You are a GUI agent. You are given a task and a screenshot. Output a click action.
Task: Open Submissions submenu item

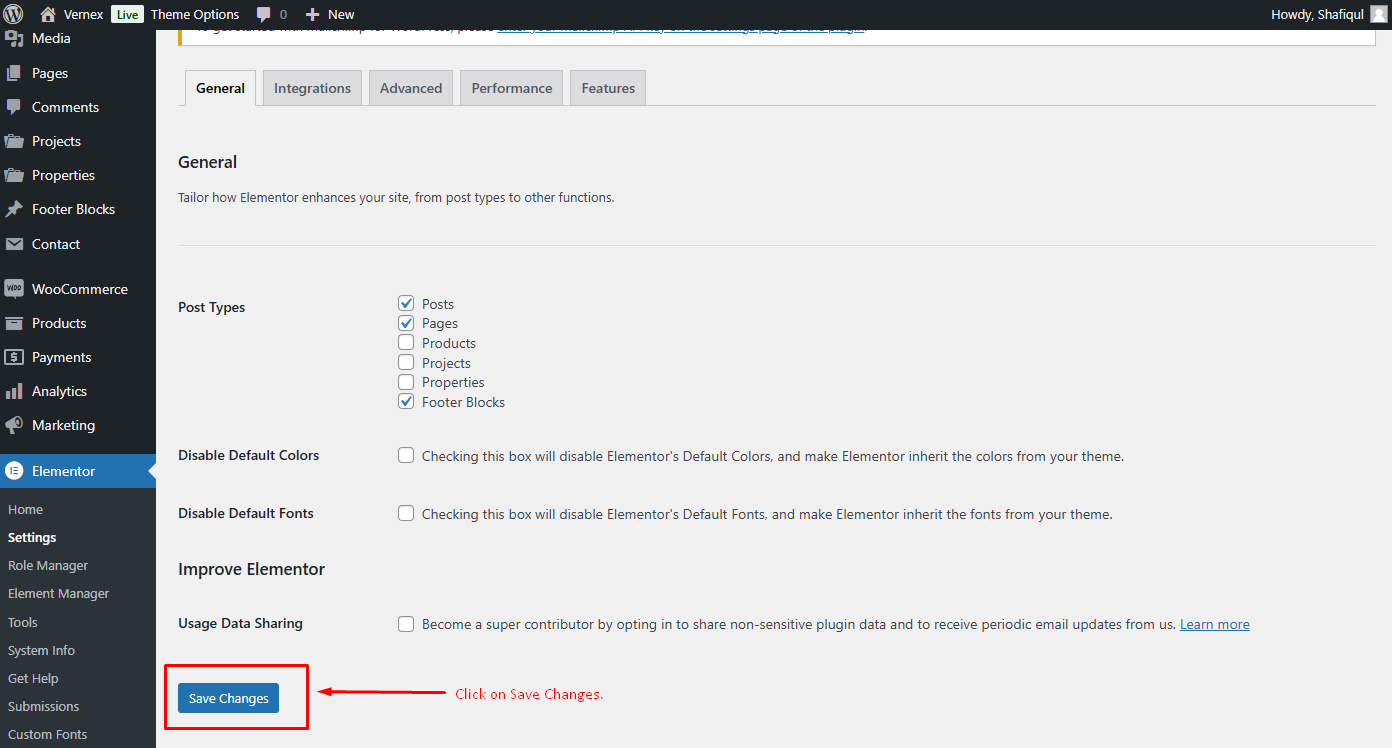point(43,706)
